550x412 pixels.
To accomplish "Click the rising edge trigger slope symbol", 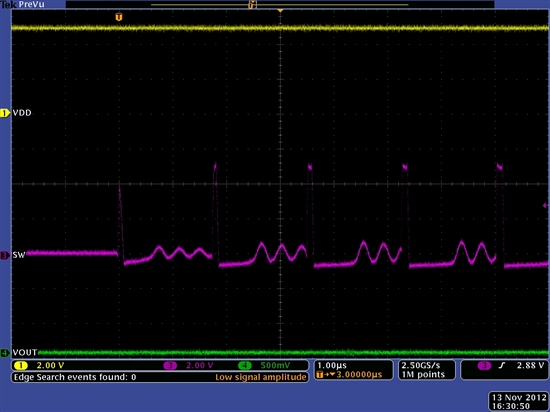I will coord(502,366).
